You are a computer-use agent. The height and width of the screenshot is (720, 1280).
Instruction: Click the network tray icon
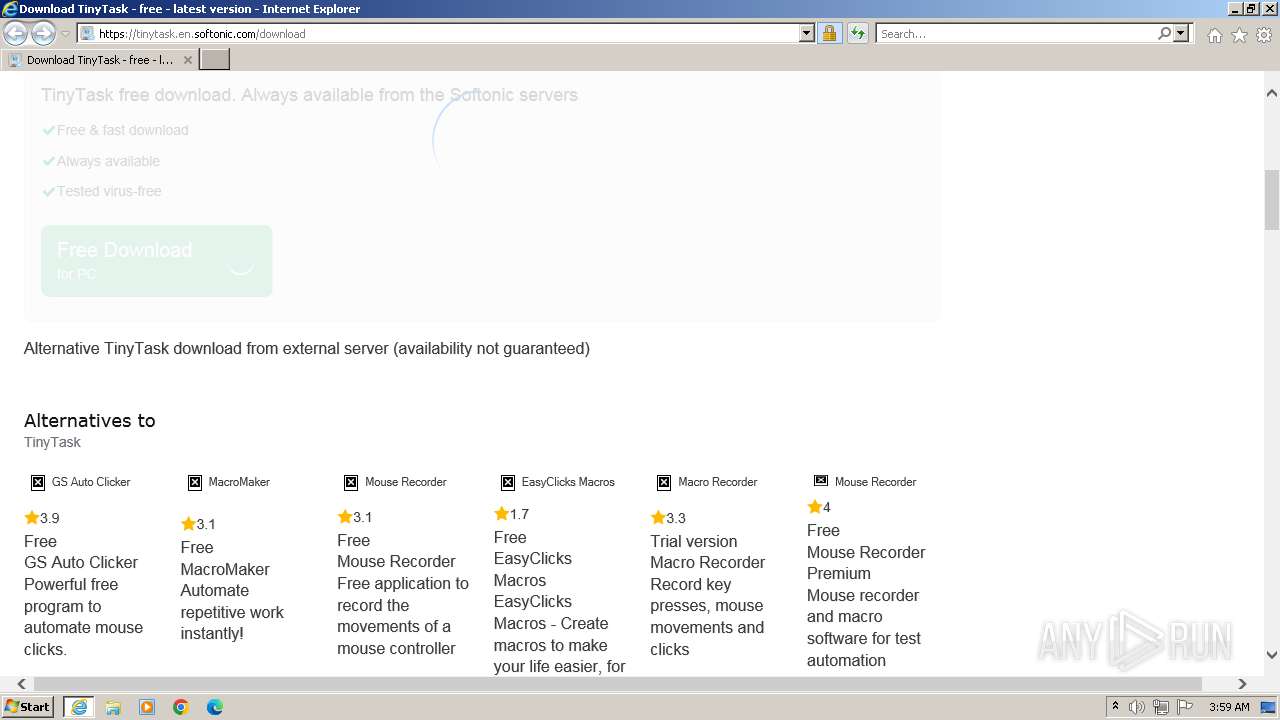click(1161, 707)
